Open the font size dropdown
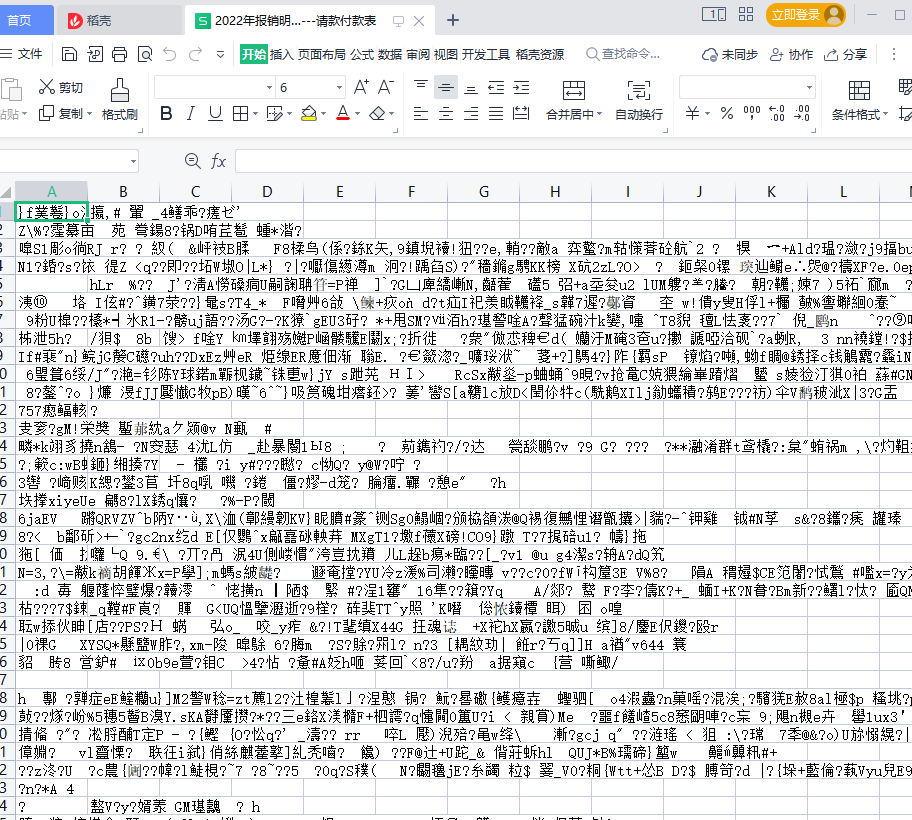Screen dimensions: 912x820 tap(339, 88)
